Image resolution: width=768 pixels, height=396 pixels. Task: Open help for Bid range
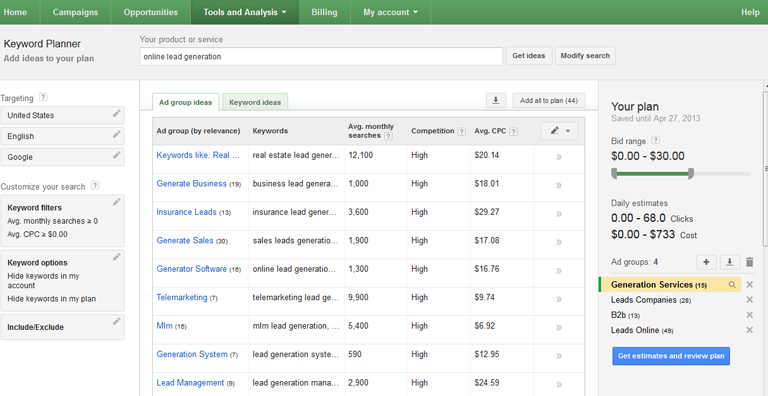tap(656, 141)
